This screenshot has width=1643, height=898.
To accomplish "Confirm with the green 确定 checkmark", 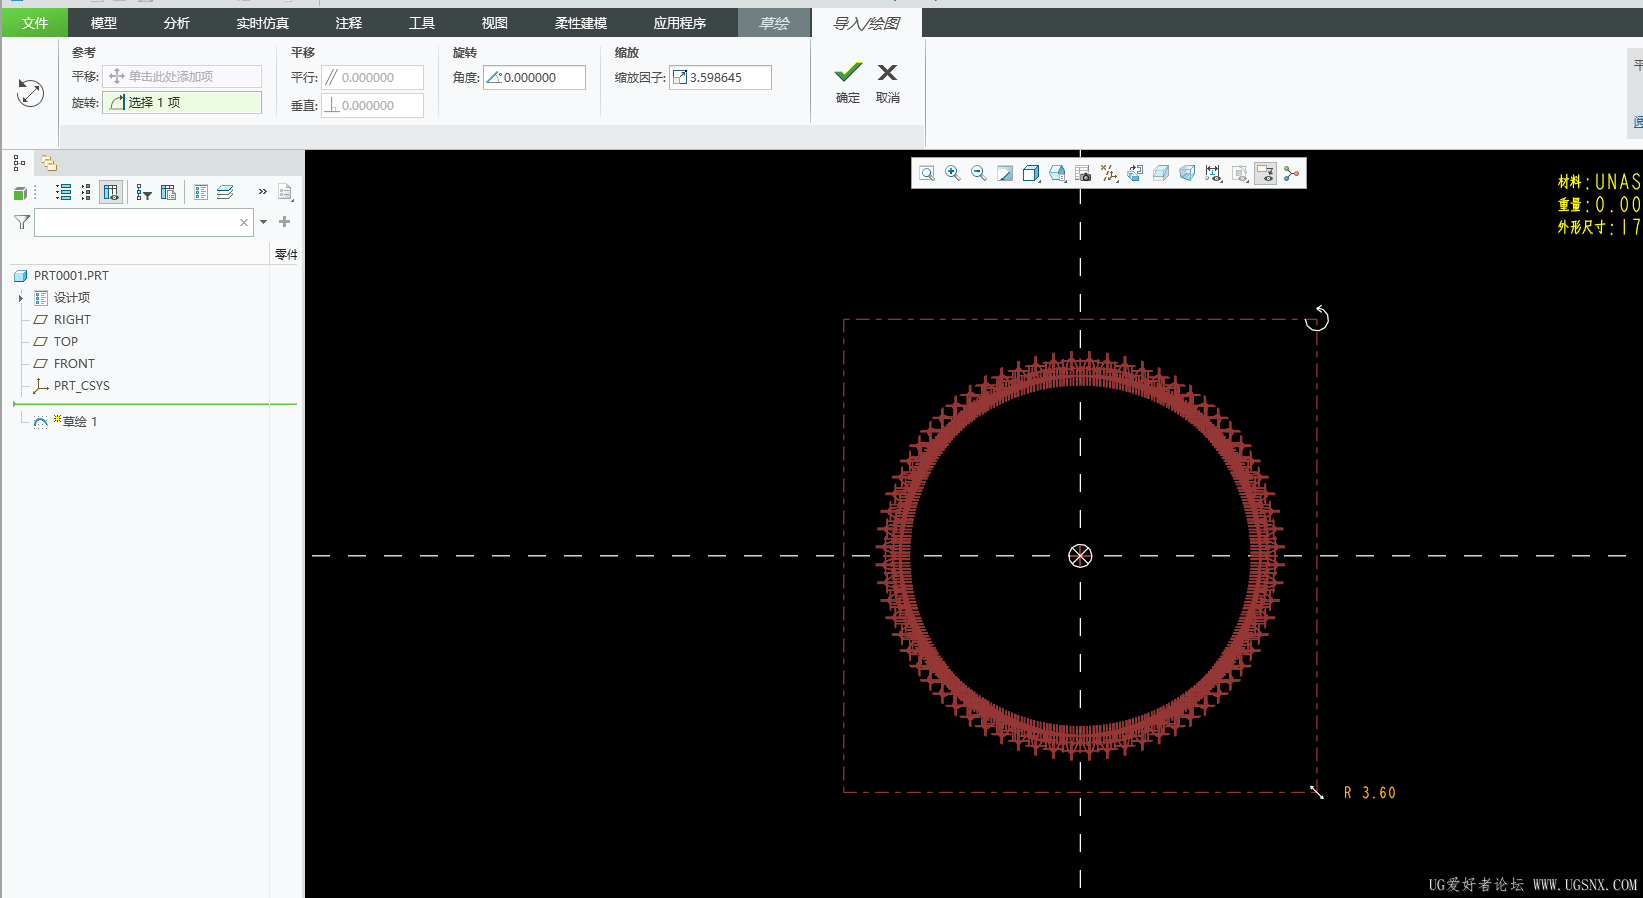I will click(x=848, y=82).
